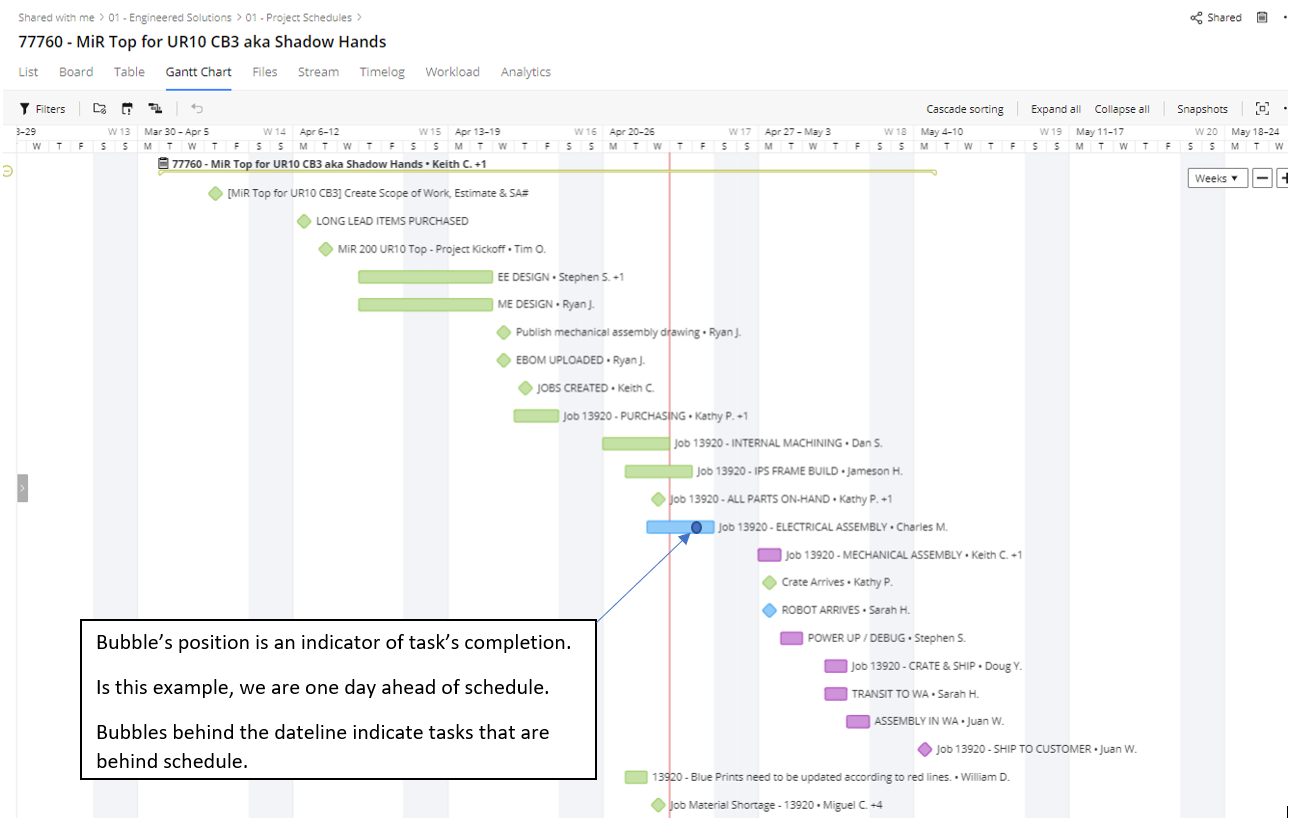Click the ROBOT ARRIVES blue milestone diamond

pos(769,610)
